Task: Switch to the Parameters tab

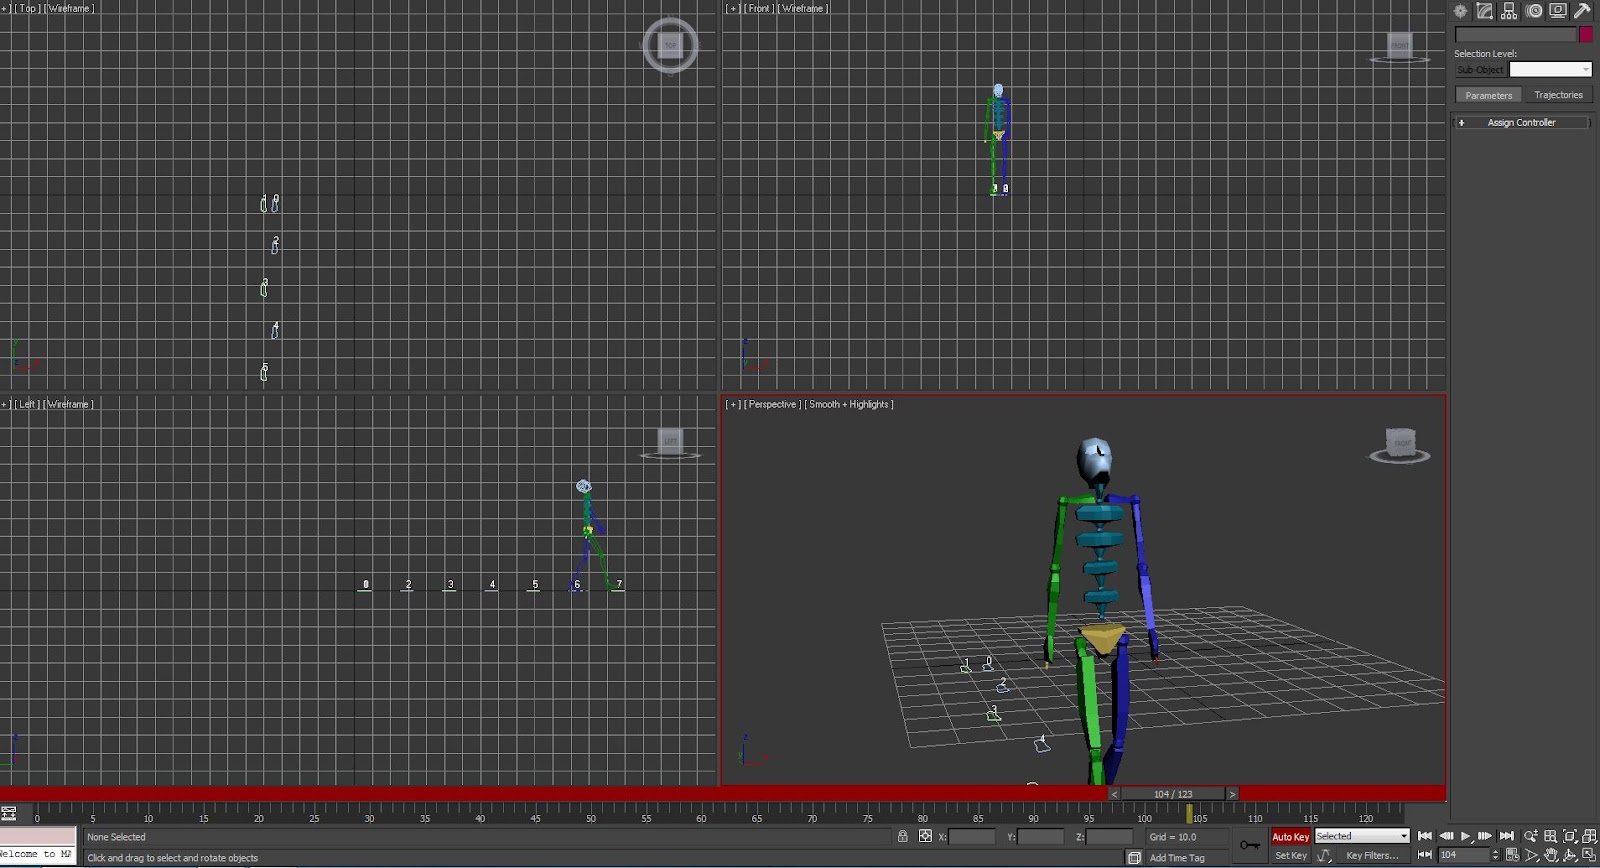Action: (1488, 95)
